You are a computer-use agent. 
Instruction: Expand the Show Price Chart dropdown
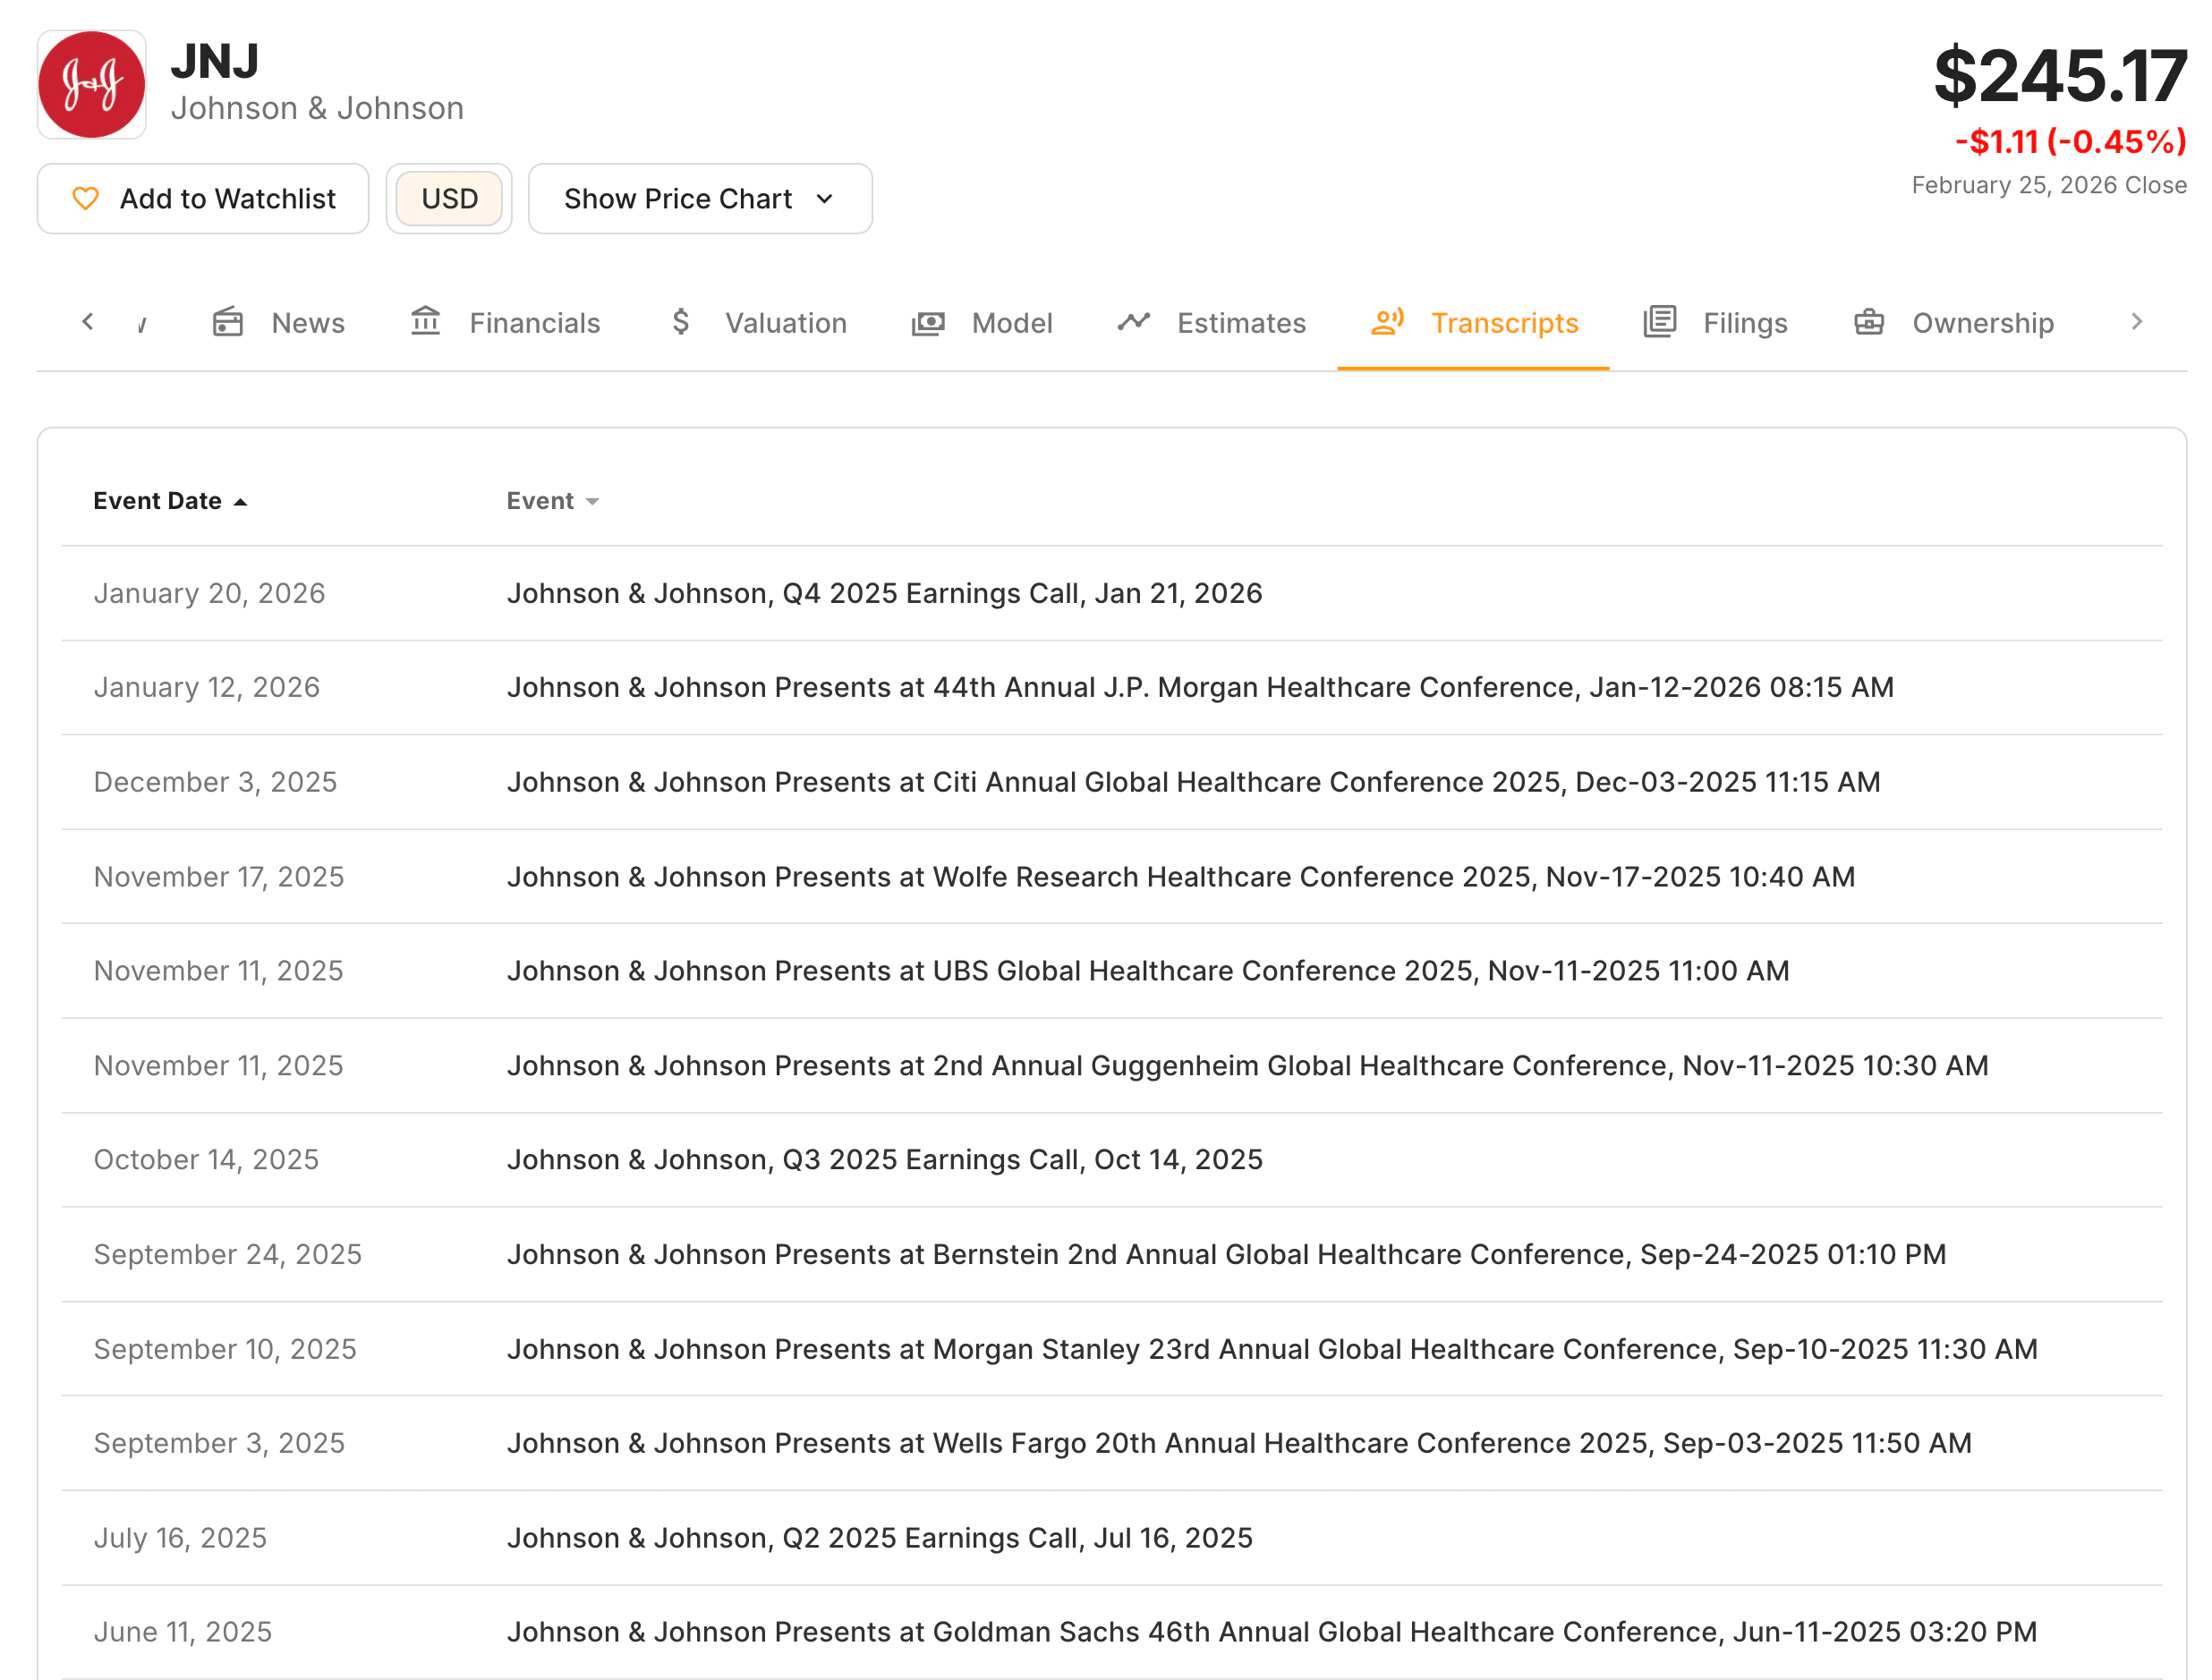click(700, 198)
